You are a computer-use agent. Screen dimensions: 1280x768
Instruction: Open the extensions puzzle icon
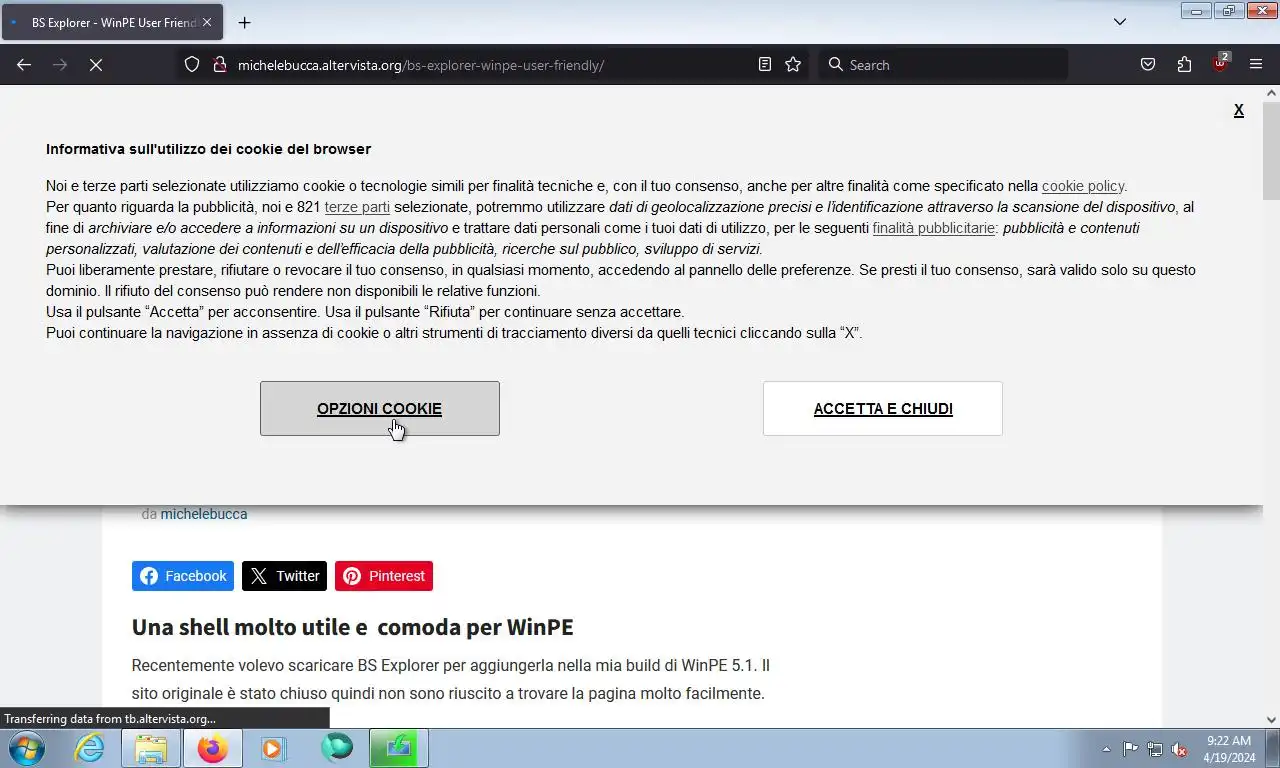[x=1184, y=65]
